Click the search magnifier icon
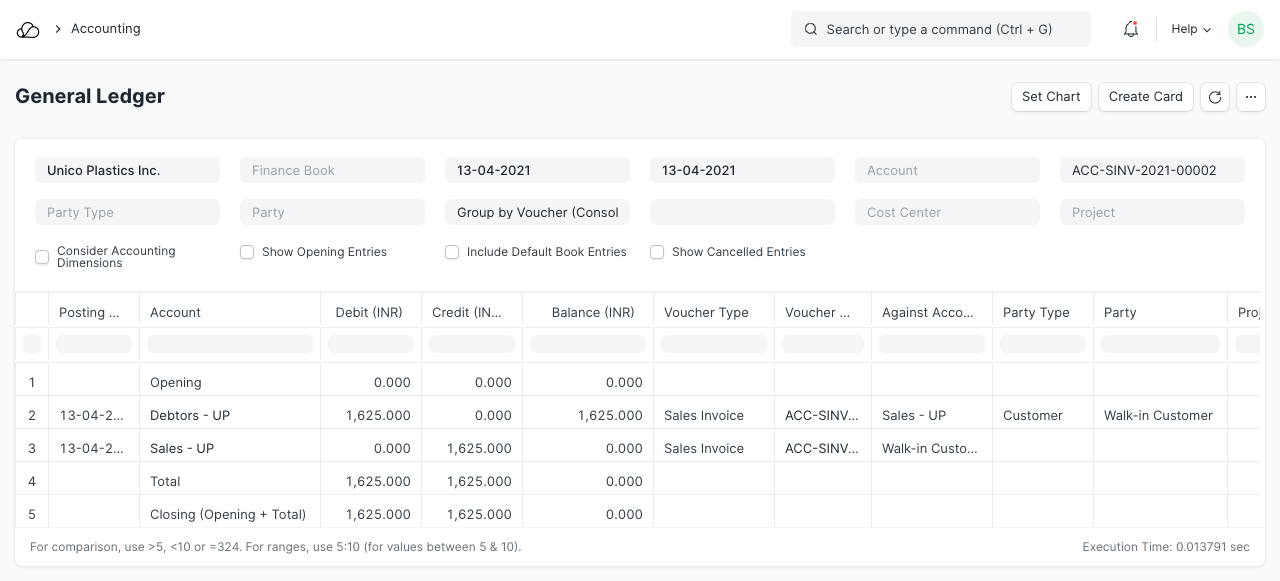Viewport: 1280px width, 581px height. [811, 30]
